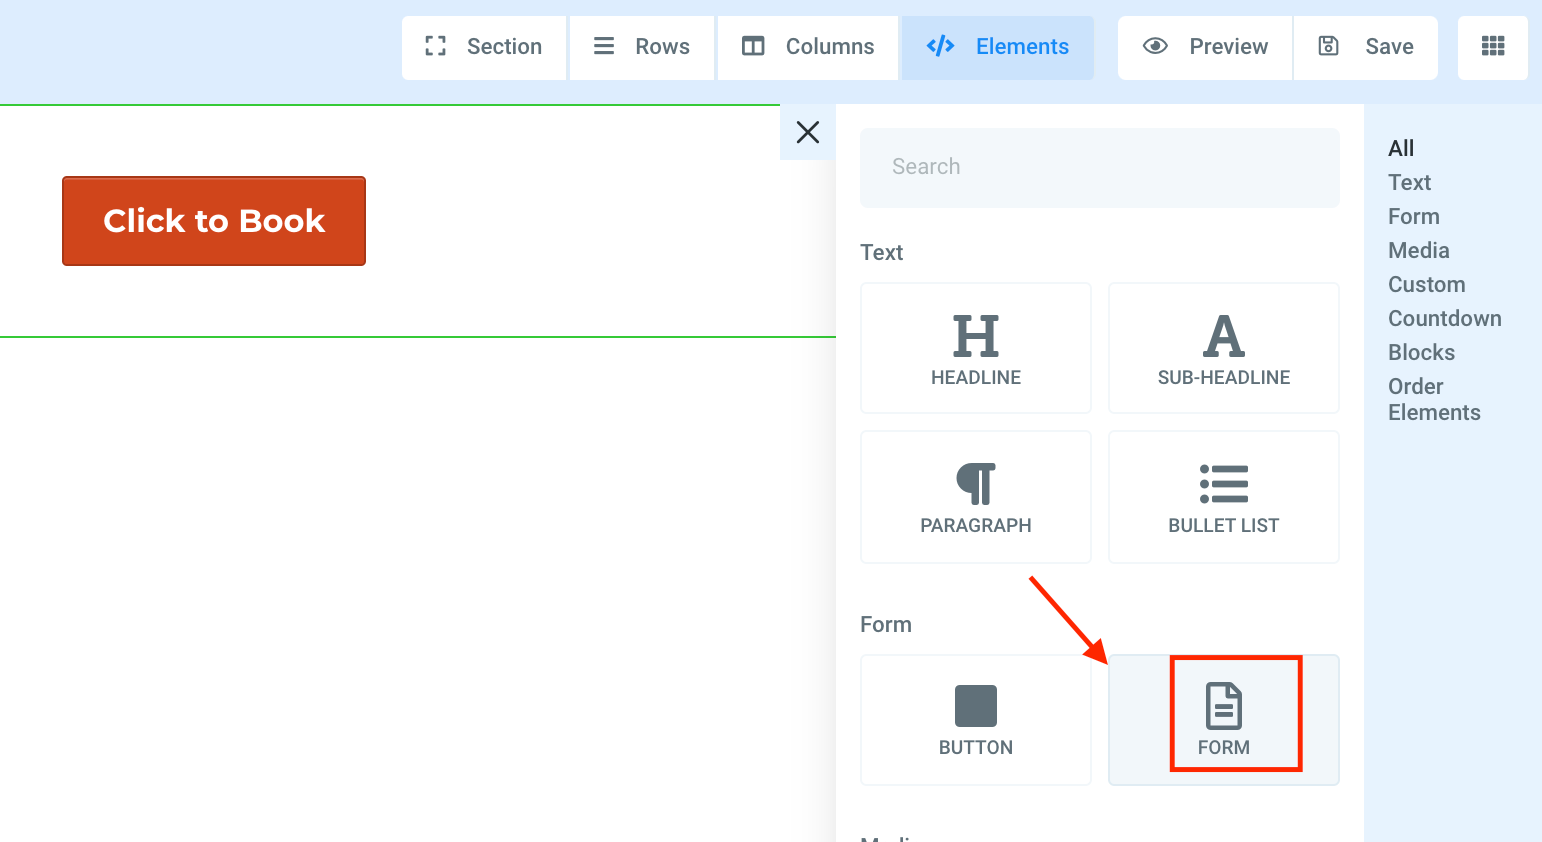
Task: Select the Elements toolbar tab
Action: pyautogui.click(x=998, y=47)
